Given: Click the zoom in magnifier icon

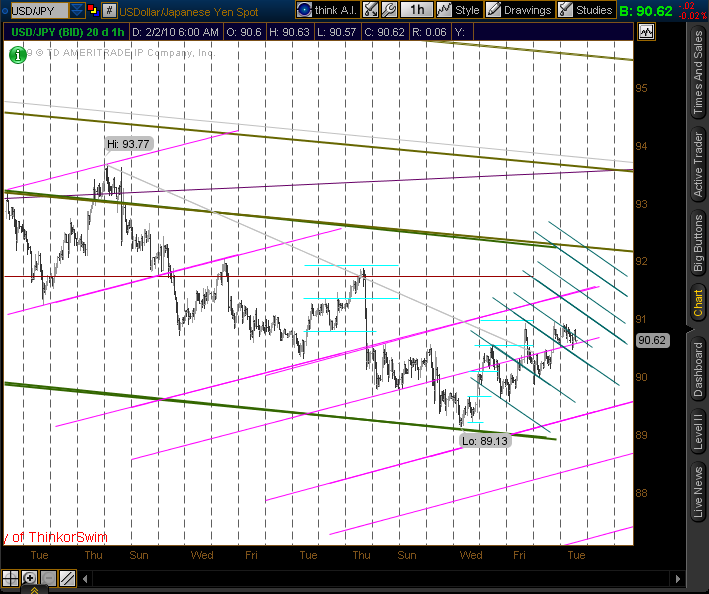Looking at the screenshot, I should click(29, 578).
